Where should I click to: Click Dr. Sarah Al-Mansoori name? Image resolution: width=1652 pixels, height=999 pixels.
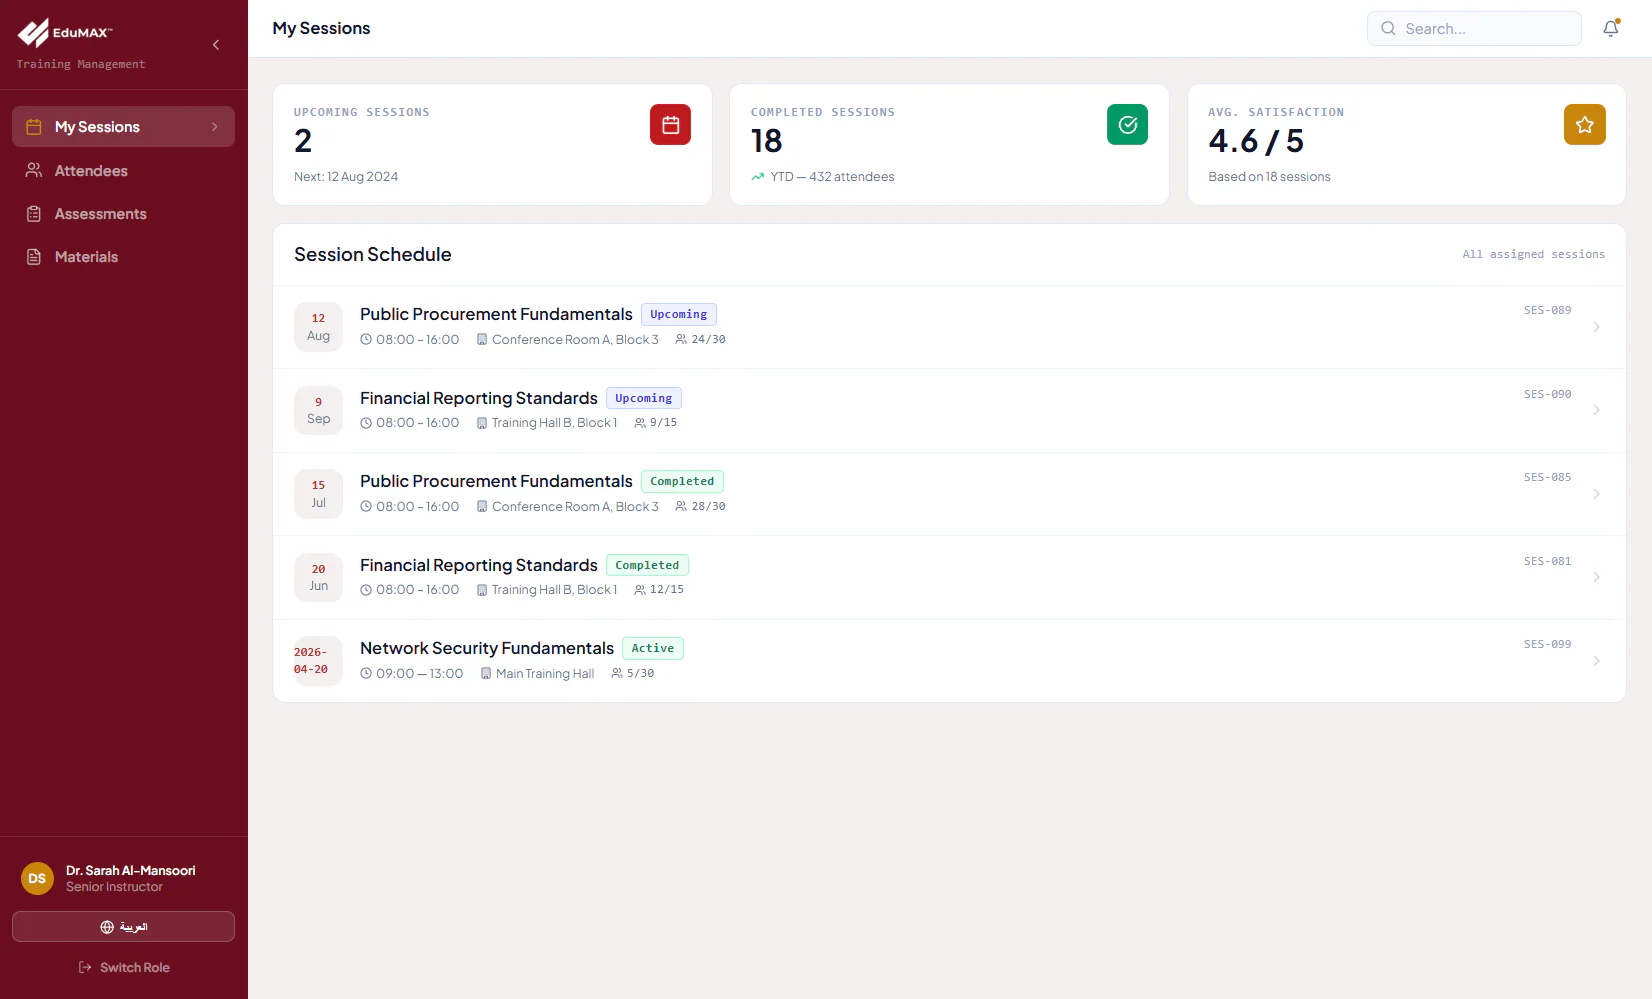[131, 871]
